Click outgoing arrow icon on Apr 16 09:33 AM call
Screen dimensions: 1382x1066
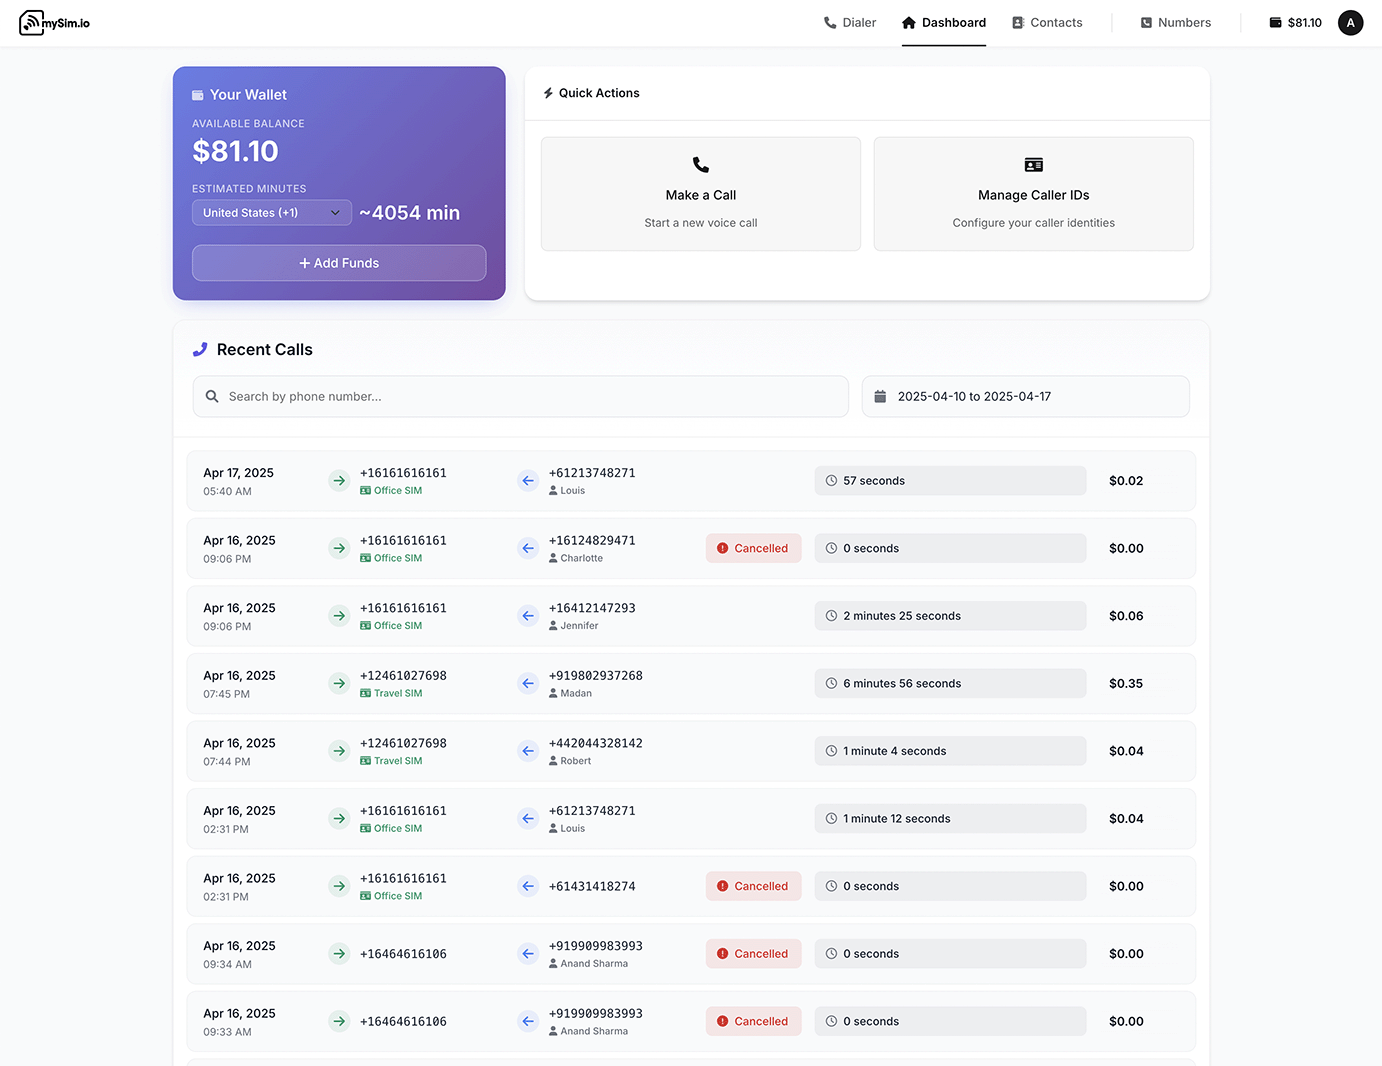[x=339, y=1021]
